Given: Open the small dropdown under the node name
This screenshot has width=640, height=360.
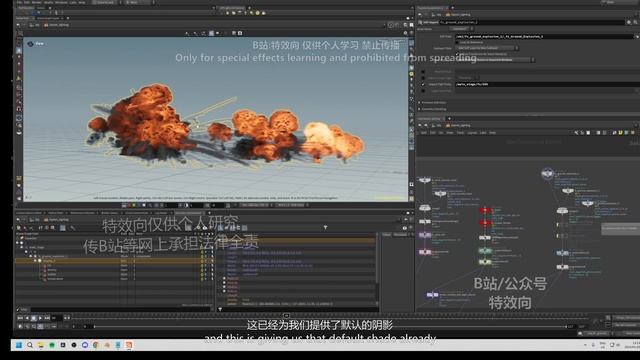Looking at the screenshot, I should pos(461,29).
